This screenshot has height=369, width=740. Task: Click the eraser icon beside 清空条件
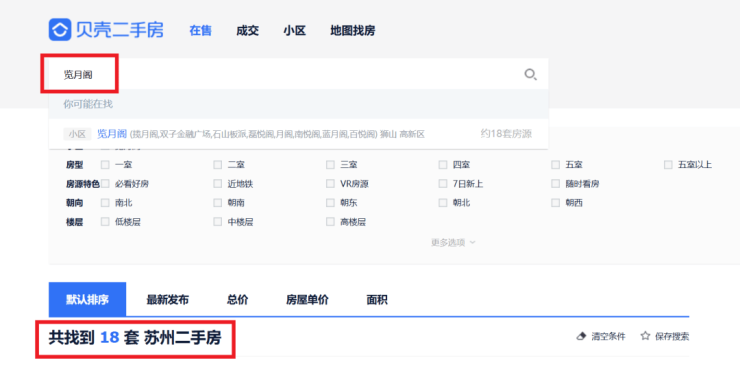[x=581, y=336]
